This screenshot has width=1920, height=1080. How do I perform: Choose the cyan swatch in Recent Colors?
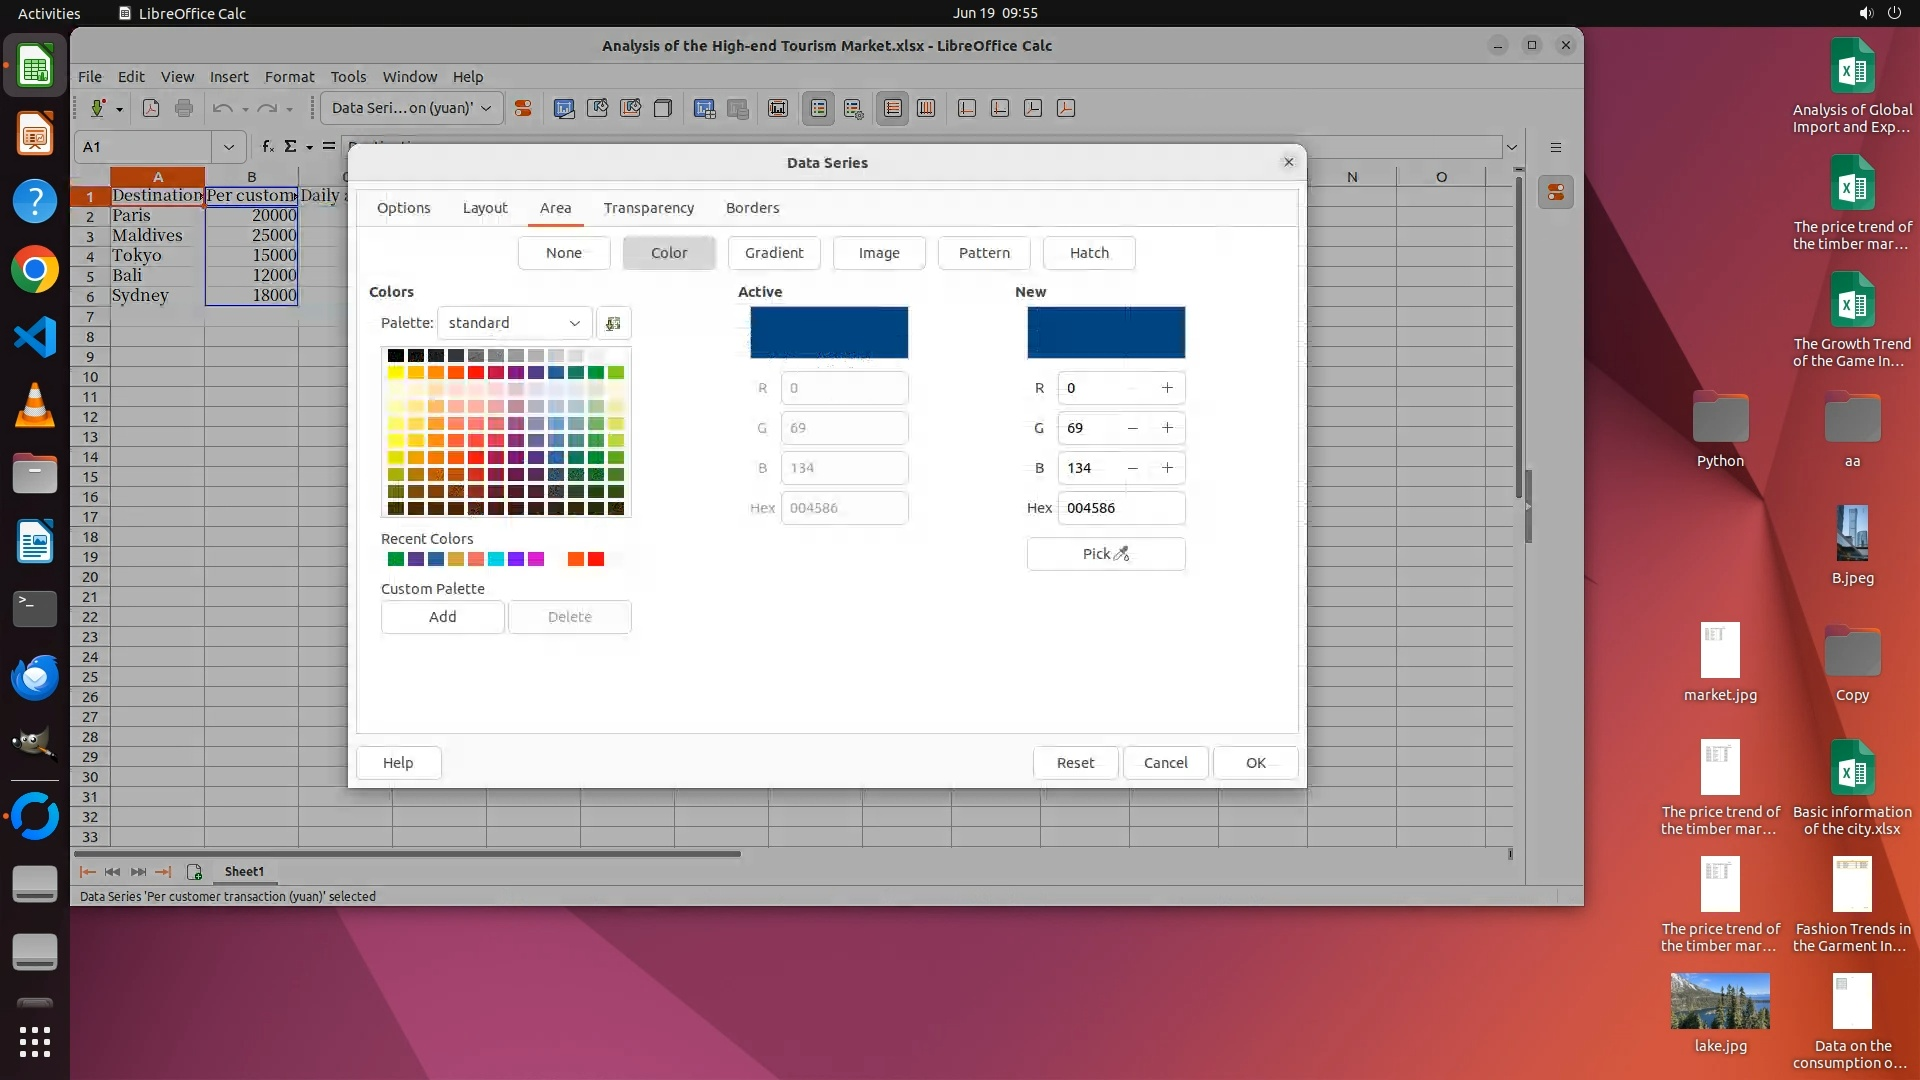coord(496,560)
